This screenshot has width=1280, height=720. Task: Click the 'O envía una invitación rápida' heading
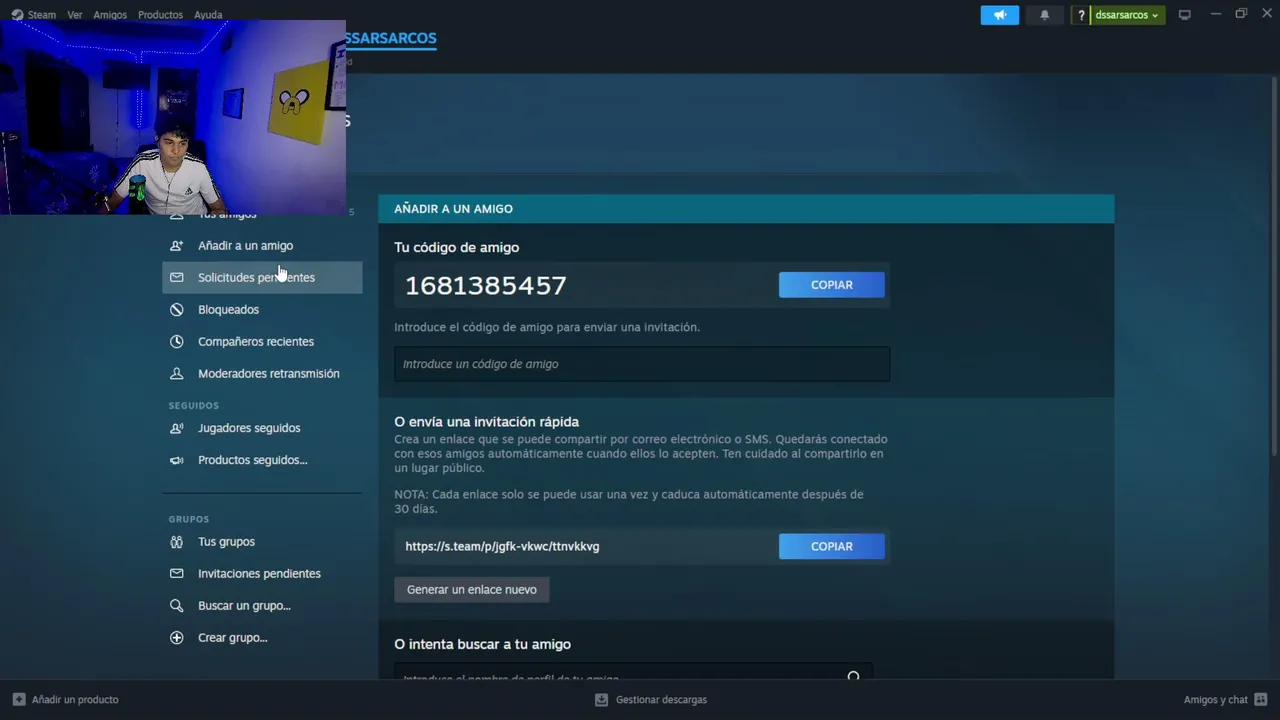pos(486,422)
